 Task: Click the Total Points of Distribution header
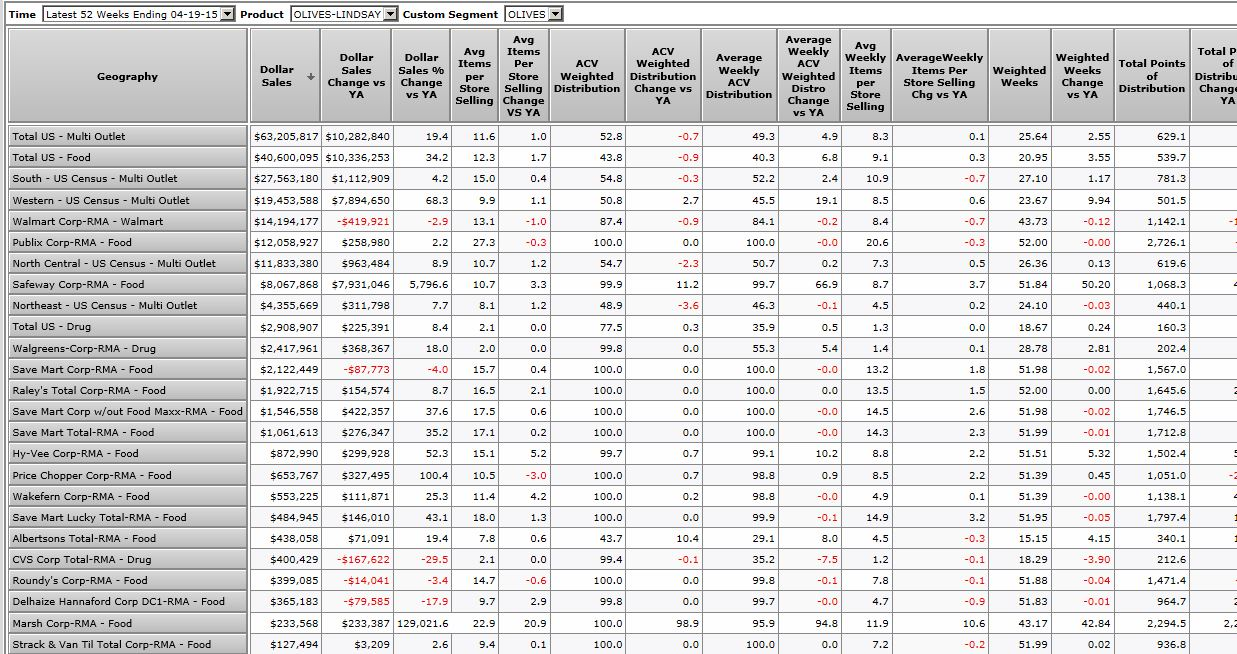point(1151,77)
